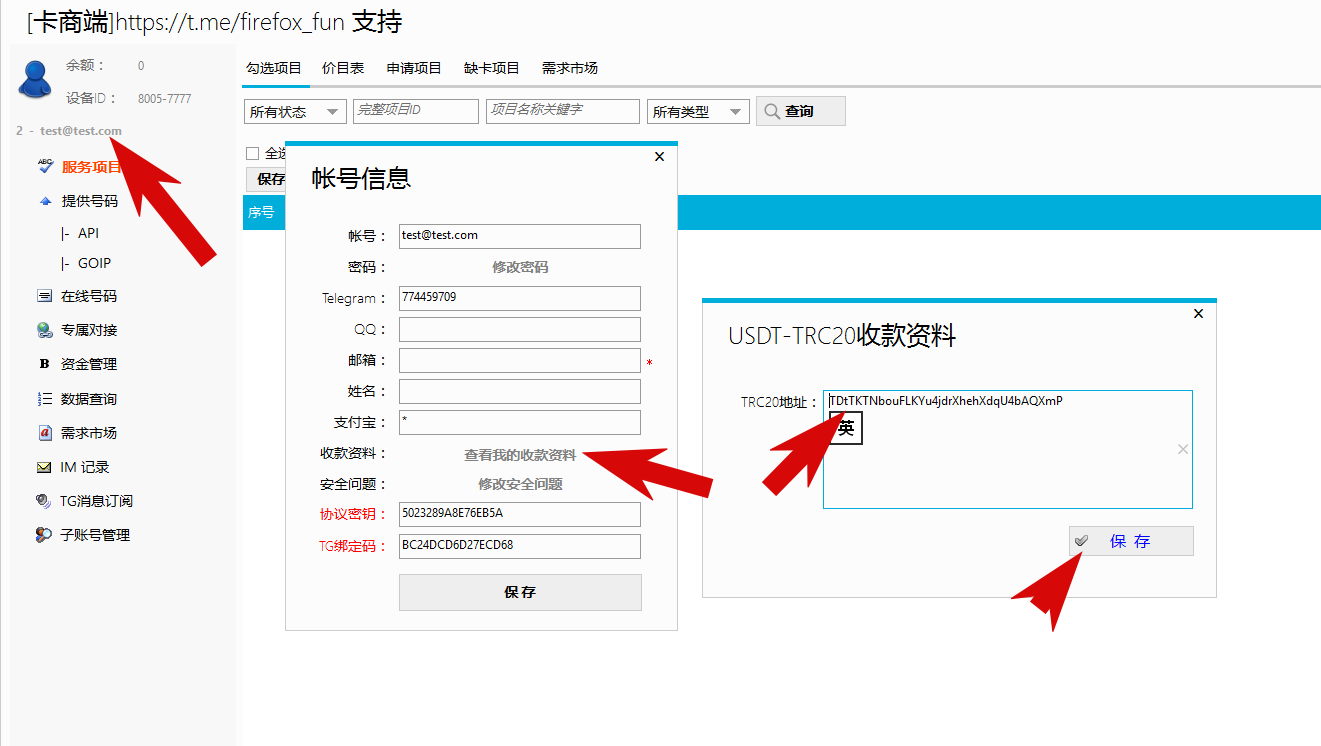Screen dimensions: 1321x746
Task: Switch to the 价目表 tab
Action: coord(343,68)
